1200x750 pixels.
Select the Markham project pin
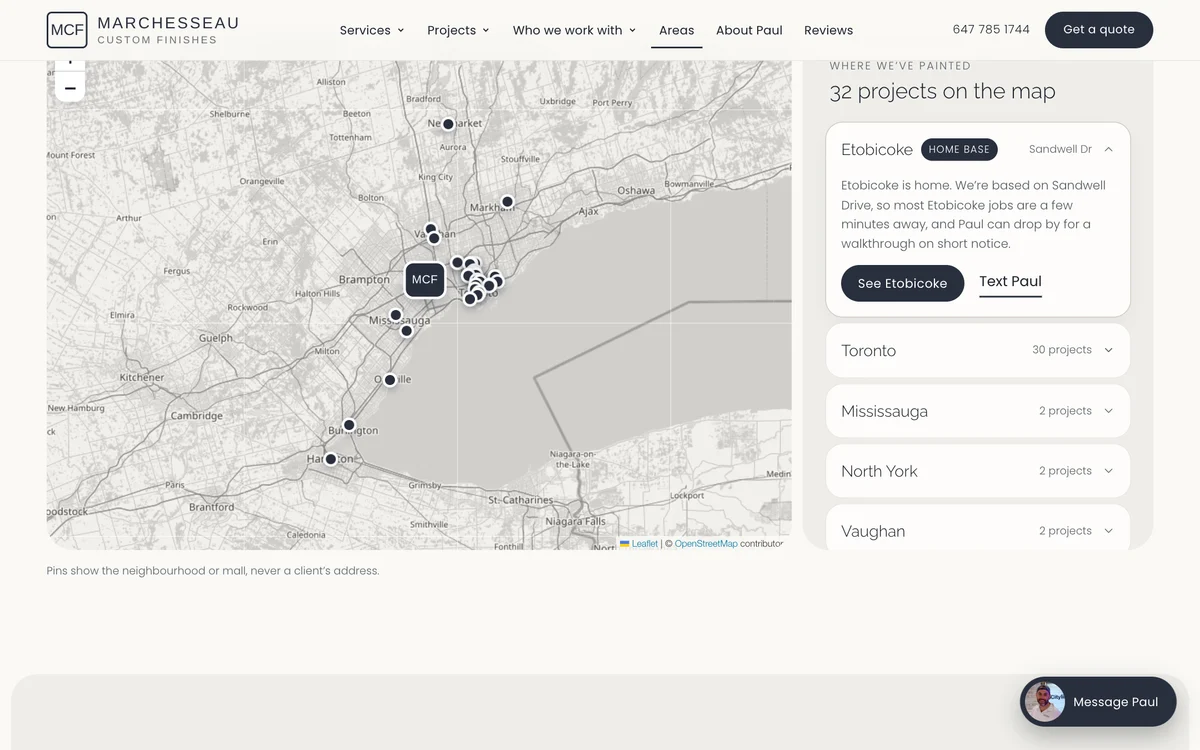point(507,202)
